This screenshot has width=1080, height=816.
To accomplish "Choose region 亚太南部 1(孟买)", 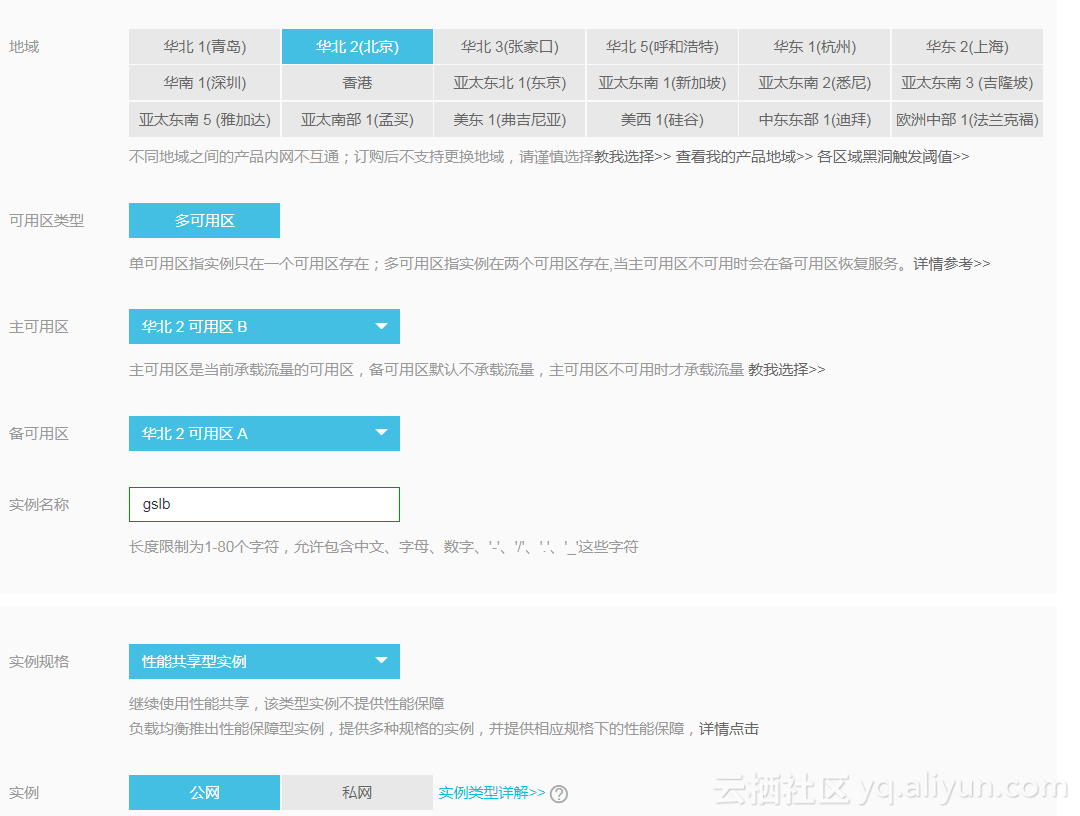I will [357, 120].
